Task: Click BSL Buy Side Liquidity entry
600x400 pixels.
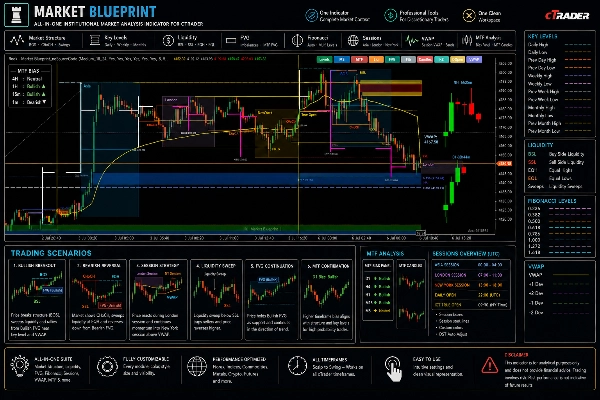Action: 556,154
